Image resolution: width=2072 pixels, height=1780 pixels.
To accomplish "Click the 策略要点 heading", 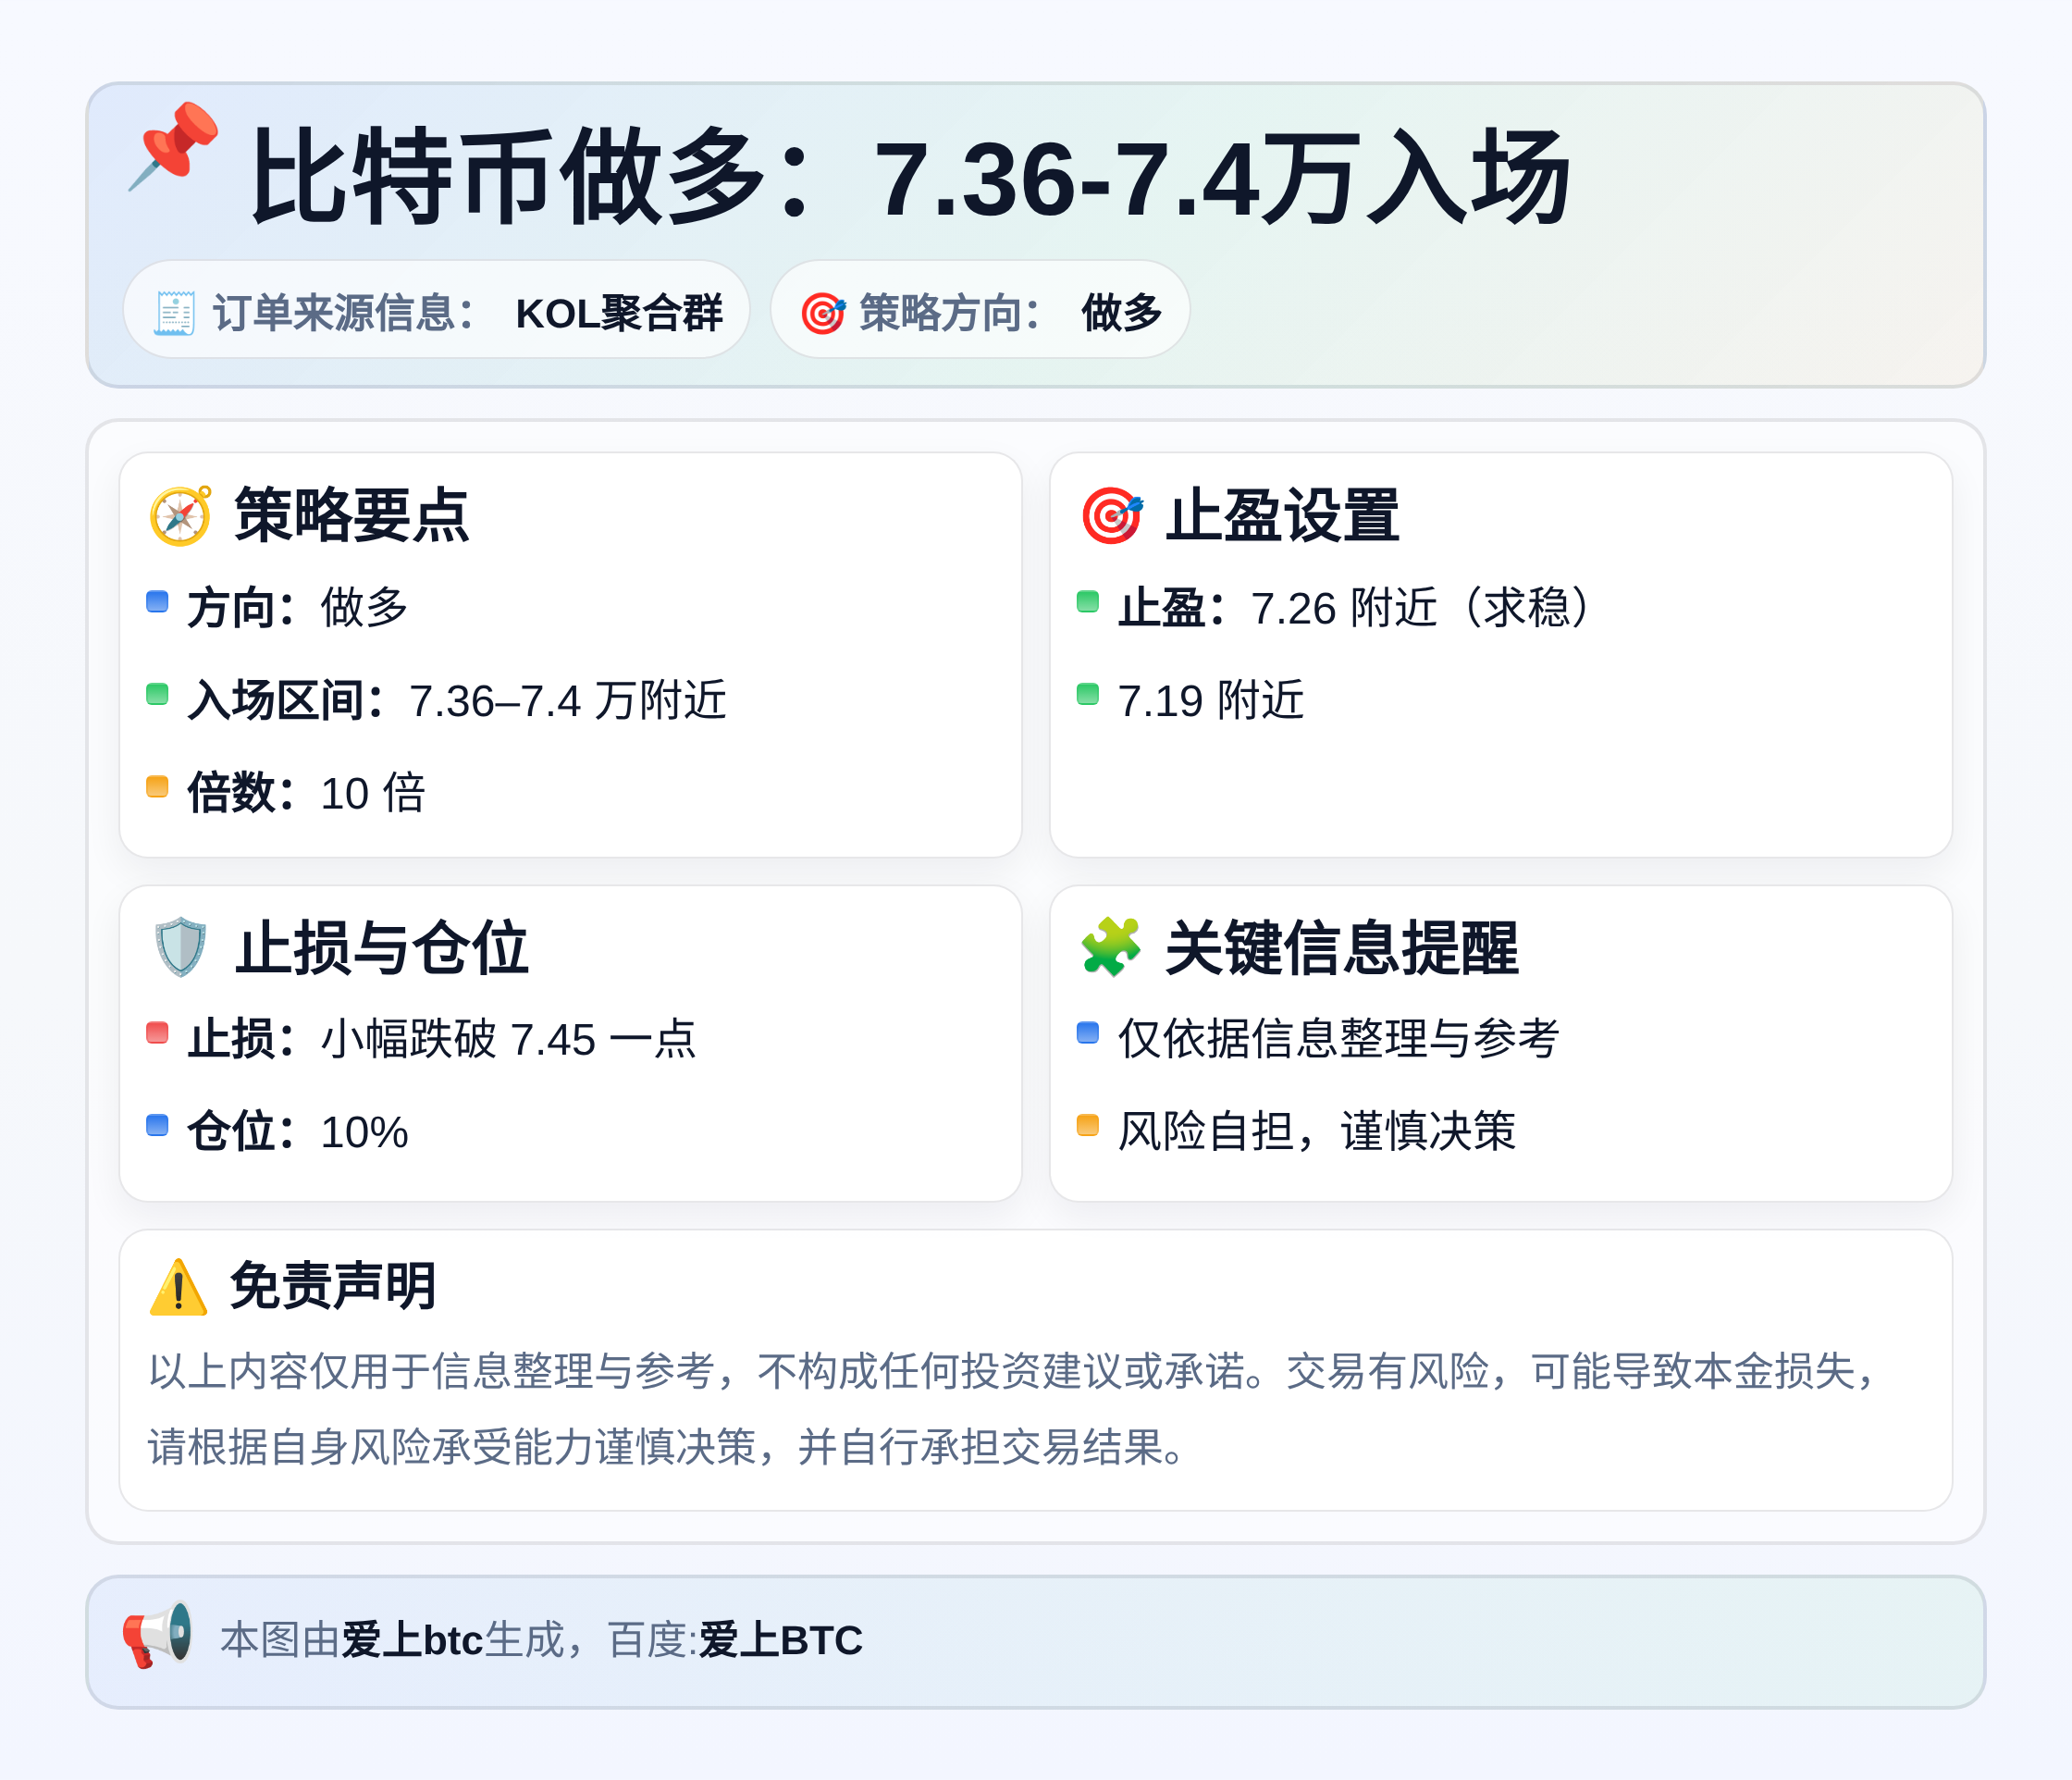I will click(x=352, y=516).
